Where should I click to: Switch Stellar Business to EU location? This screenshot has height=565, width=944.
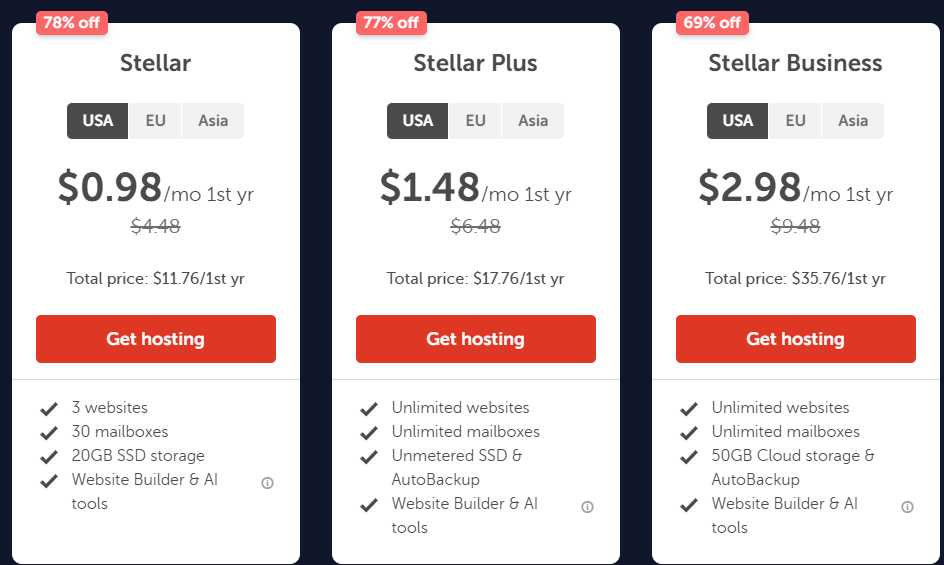795,121
